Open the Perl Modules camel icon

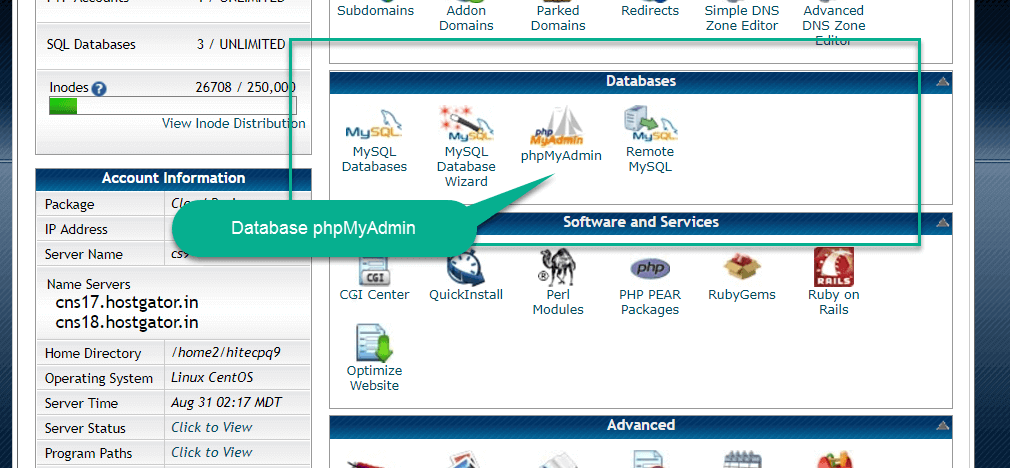(x=558, y=267)
